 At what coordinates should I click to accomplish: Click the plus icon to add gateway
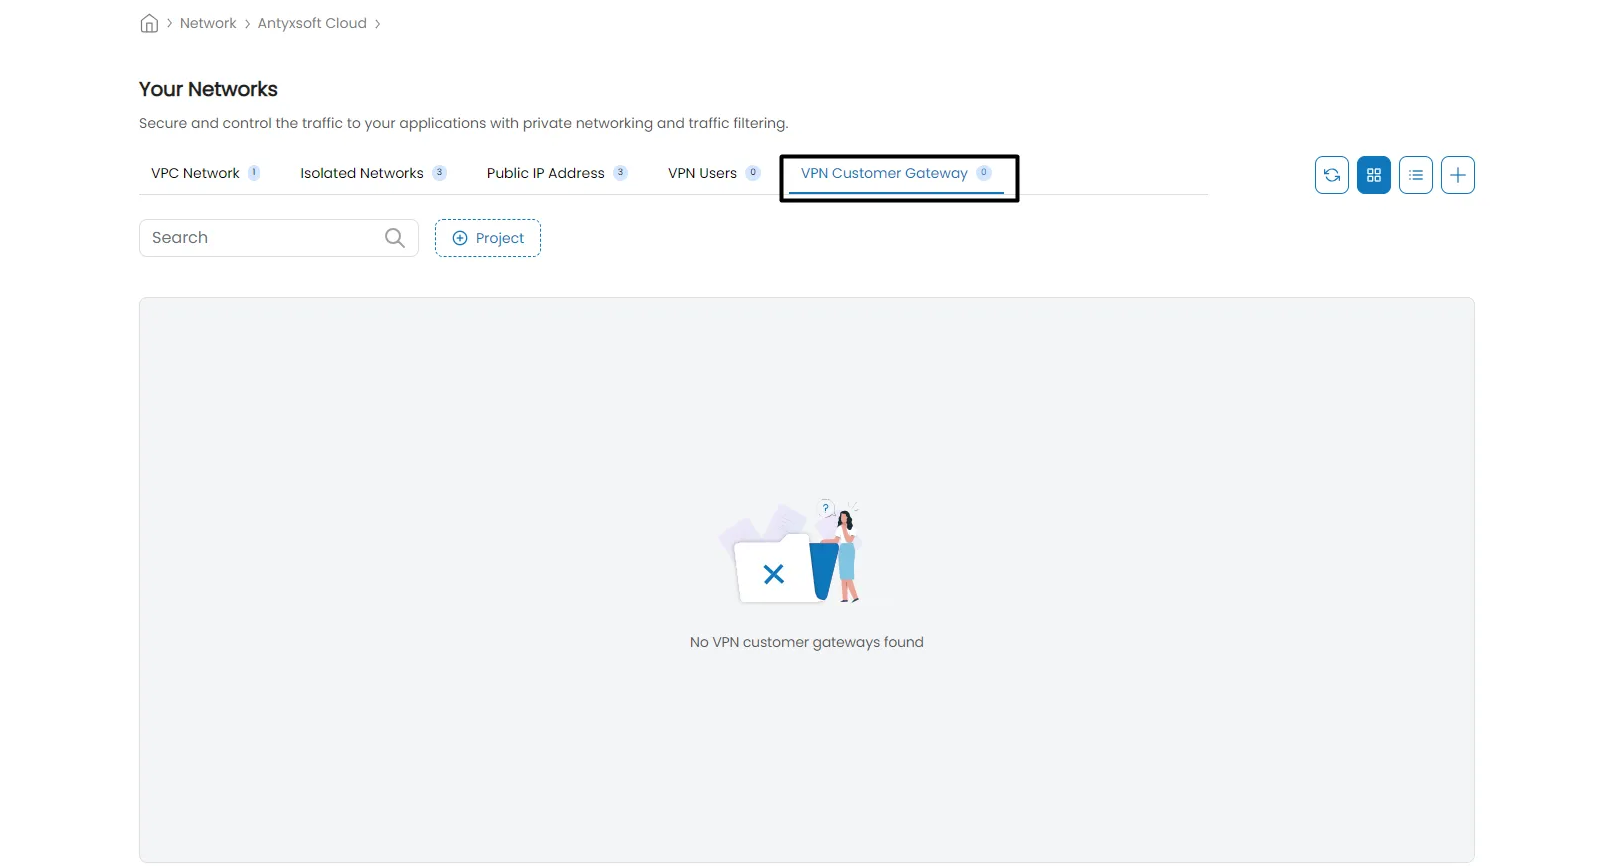1457,175
